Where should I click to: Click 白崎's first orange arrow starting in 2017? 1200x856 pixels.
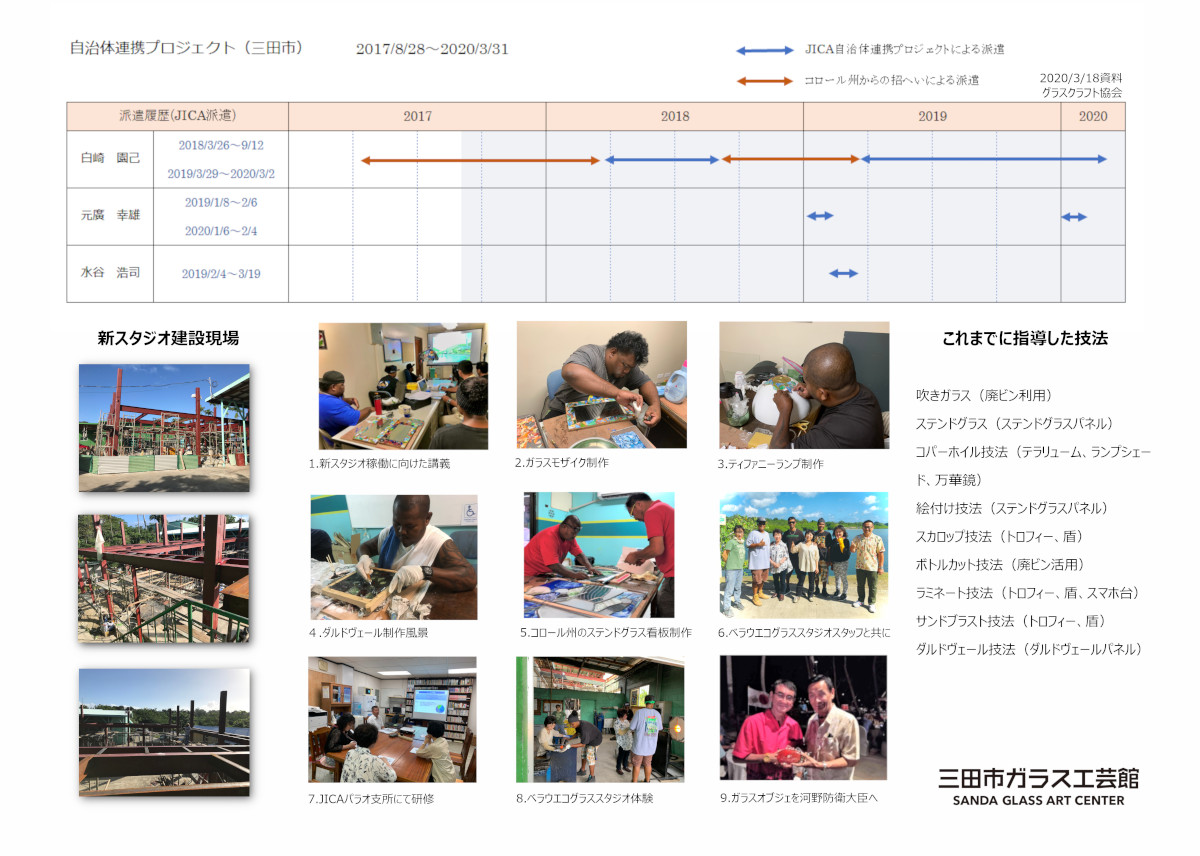point(480,160)
